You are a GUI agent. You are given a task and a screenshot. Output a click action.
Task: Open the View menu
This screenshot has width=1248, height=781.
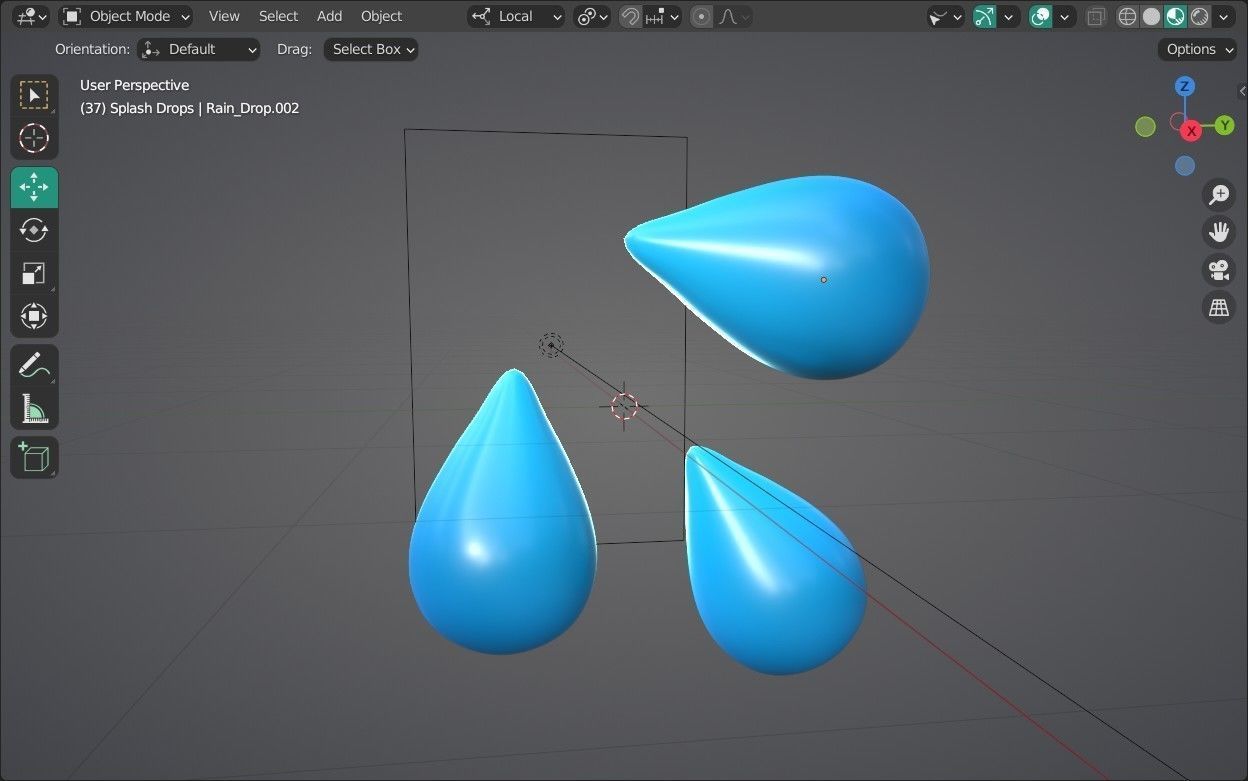tap(224, 16)
